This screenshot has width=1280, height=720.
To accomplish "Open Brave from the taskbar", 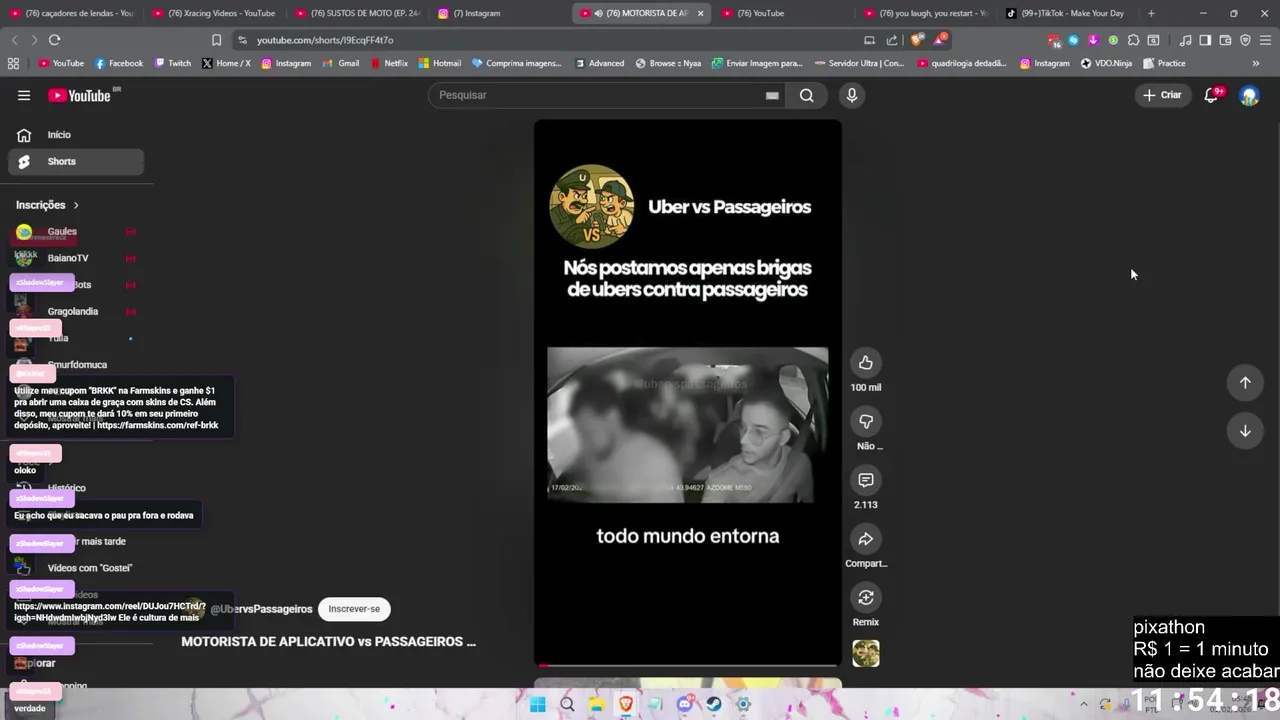I will (626, 704).
